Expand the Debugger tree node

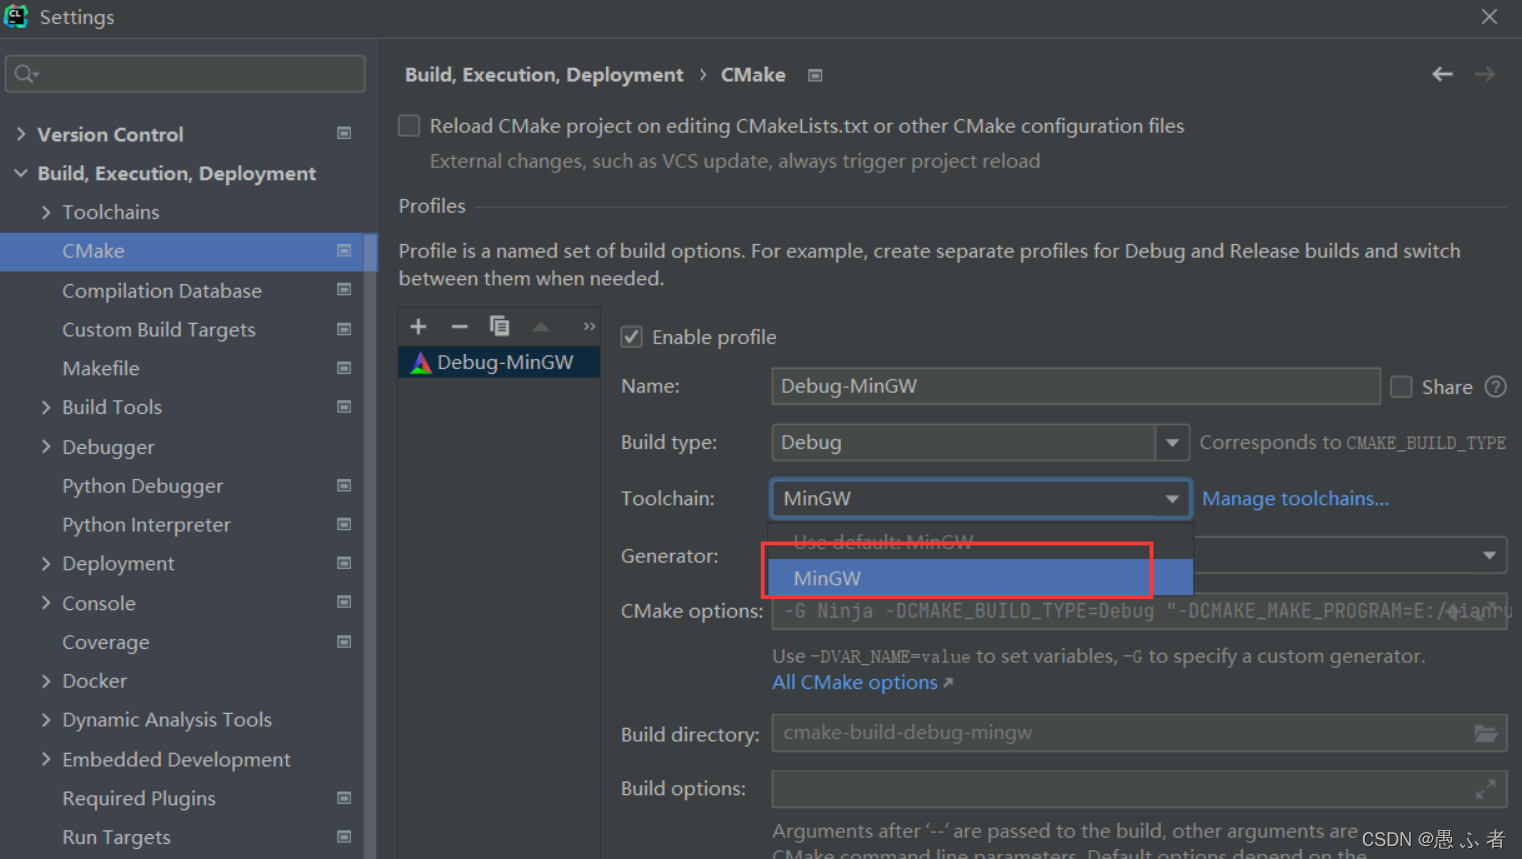(x=46, y=447)
